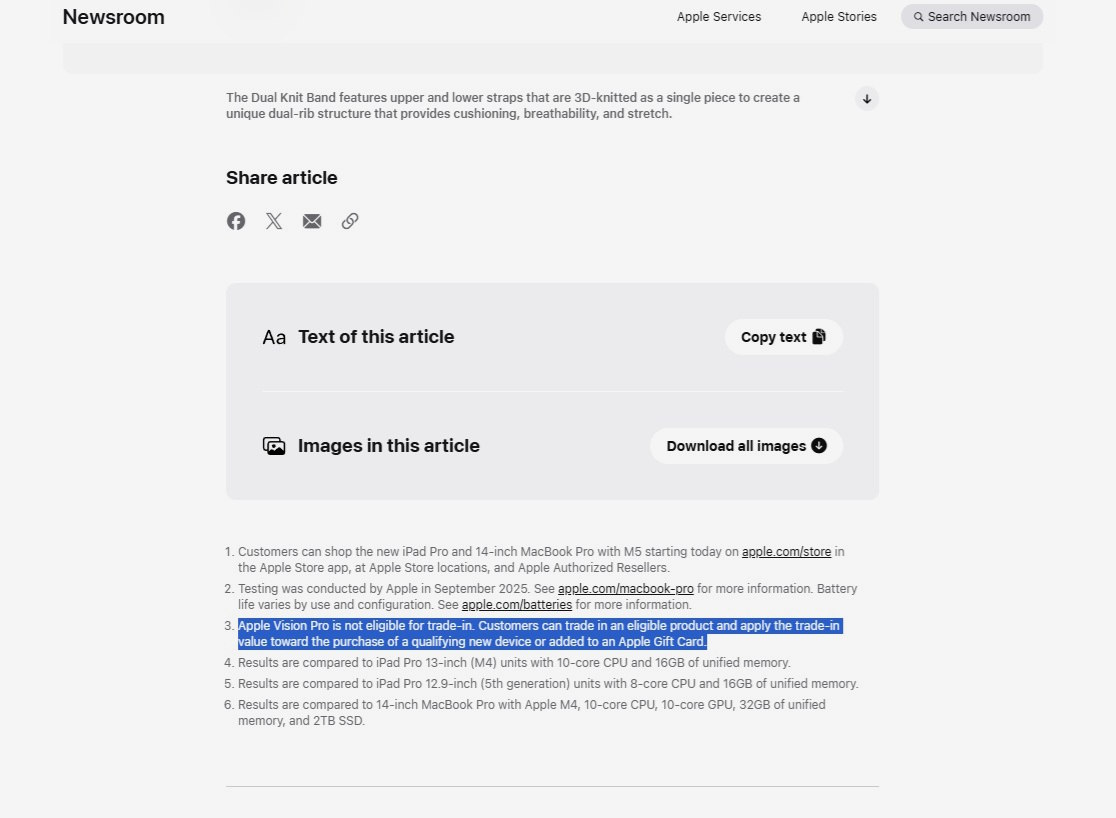Copy article link chain icon

[350, 221]
